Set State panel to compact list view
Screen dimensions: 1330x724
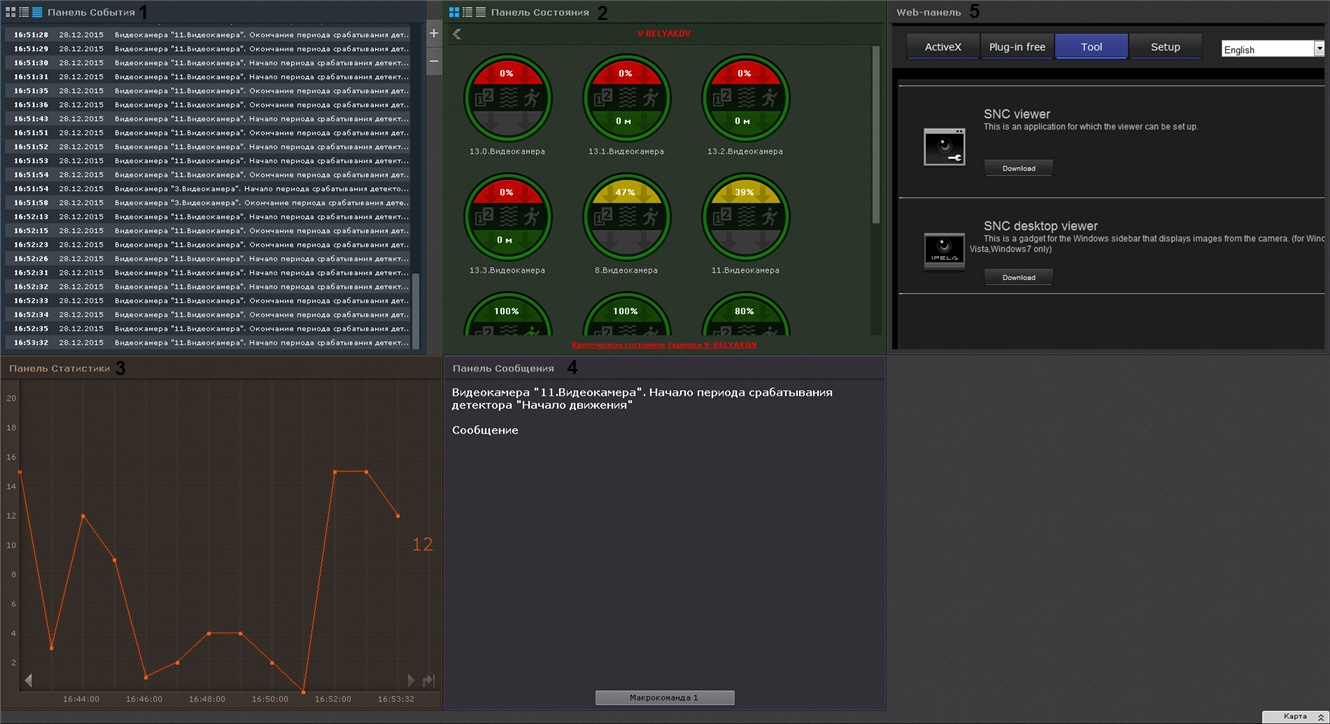481,12
